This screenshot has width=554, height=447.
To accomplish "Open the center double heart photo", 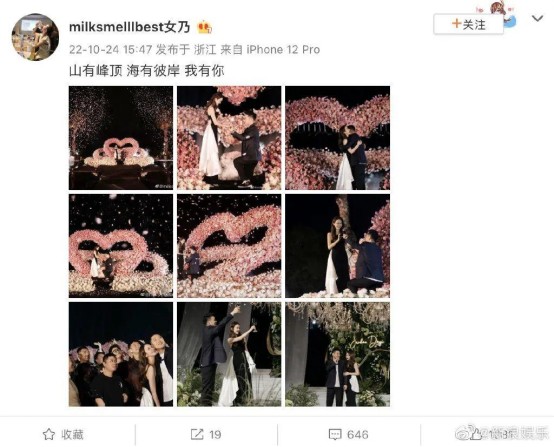I will 229,246.
